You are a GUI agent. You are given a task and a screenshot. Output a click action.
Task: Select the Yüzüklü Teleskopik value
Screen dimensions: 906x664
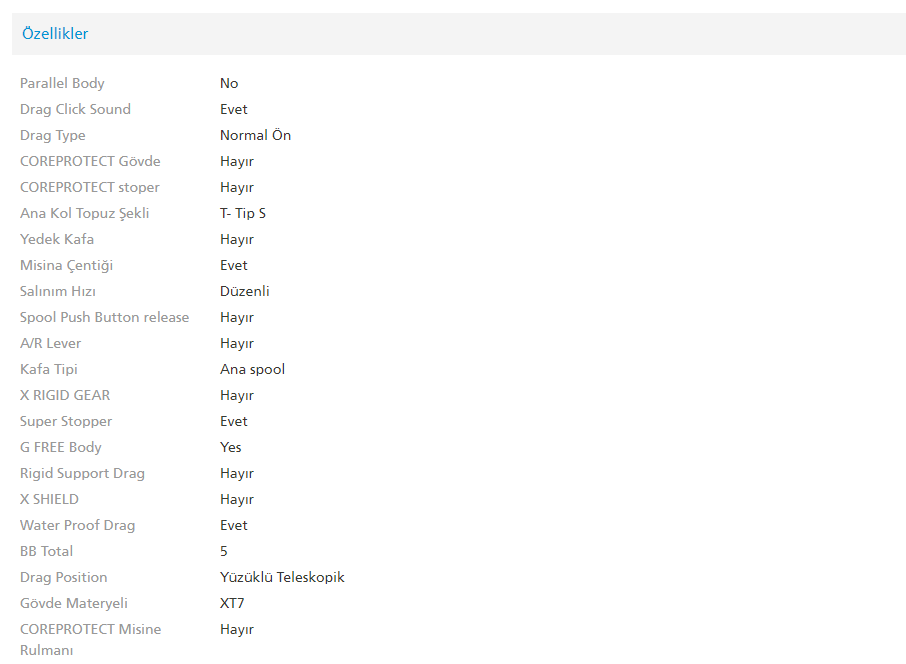[x=282, y=577]
